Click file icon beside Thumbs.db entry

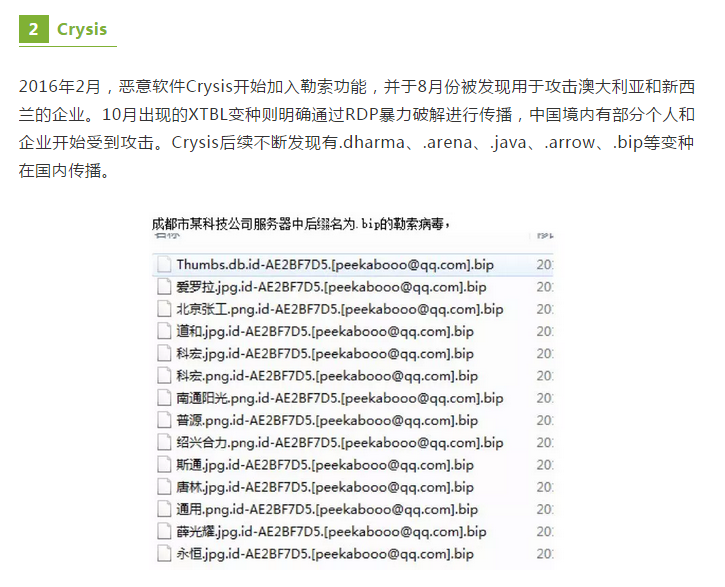(x=164, y=264)
